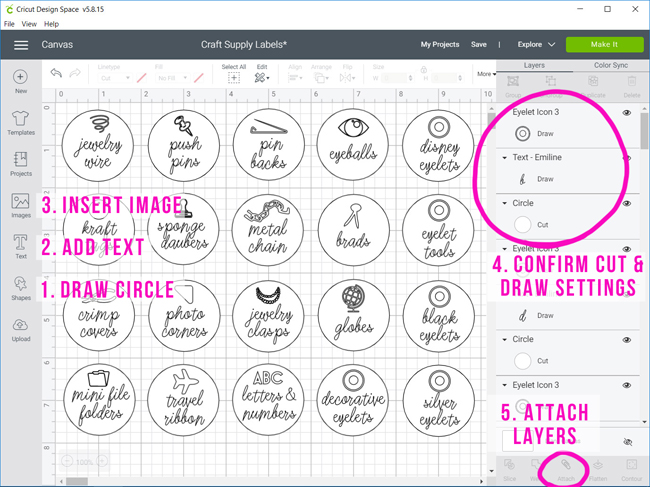
Task: Open the Shapes tool
Action: tap(20, 288)
